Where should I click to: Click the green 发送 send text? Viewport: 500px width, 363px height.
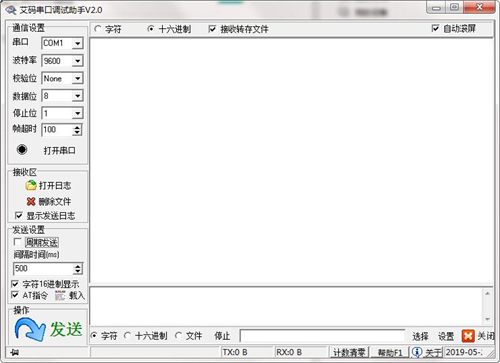[x=66, y=329]
